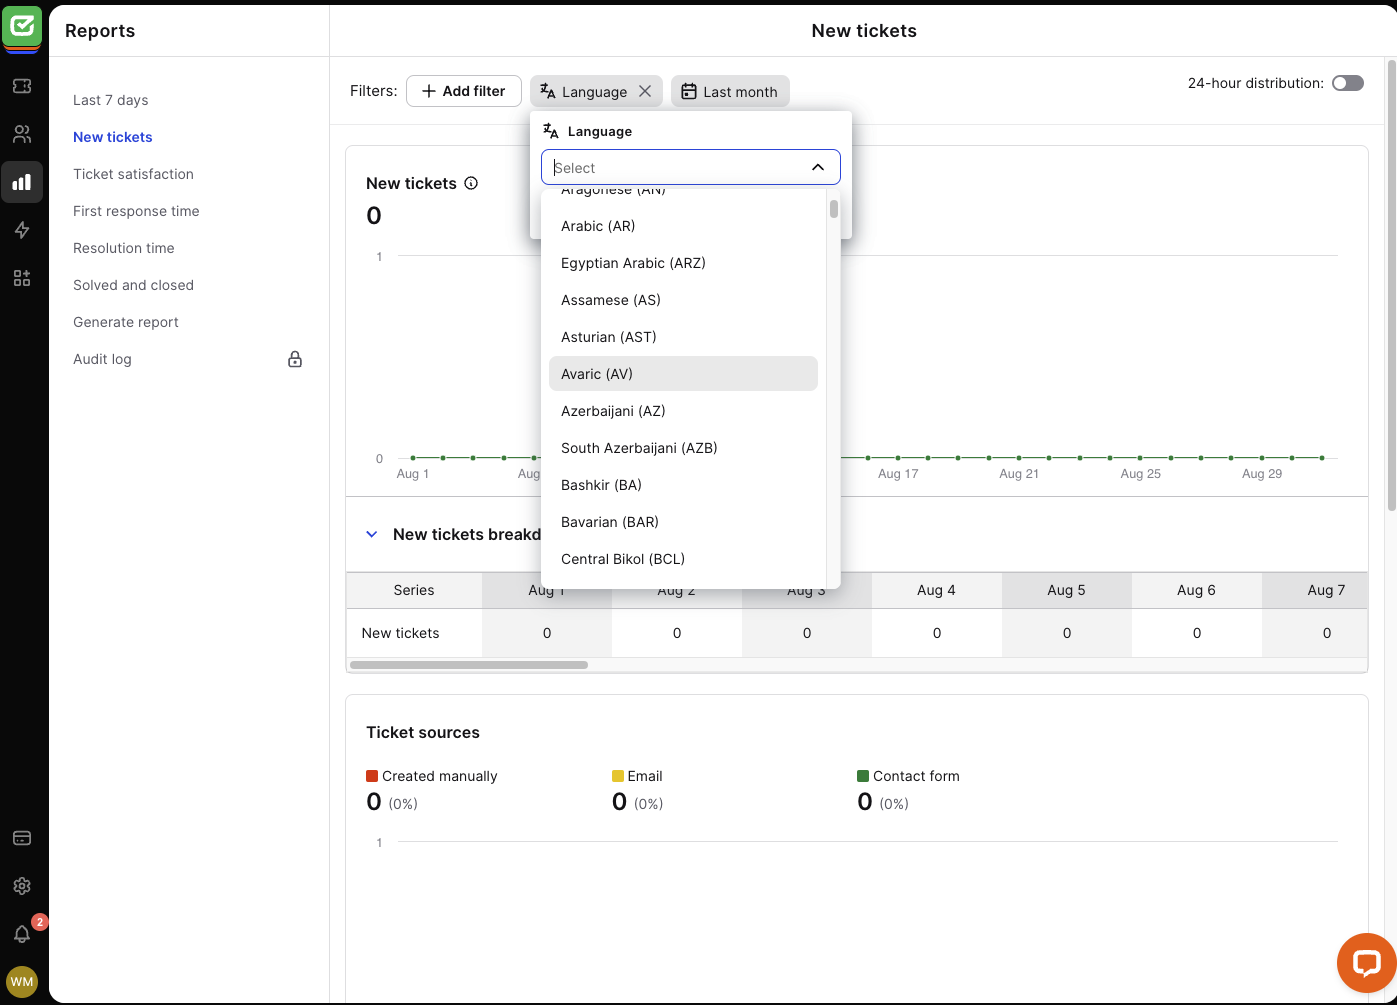This screenshot has height=1005, width=1397.
Task: Click the red Created manually swatch
Action: [x=372, y=776]
